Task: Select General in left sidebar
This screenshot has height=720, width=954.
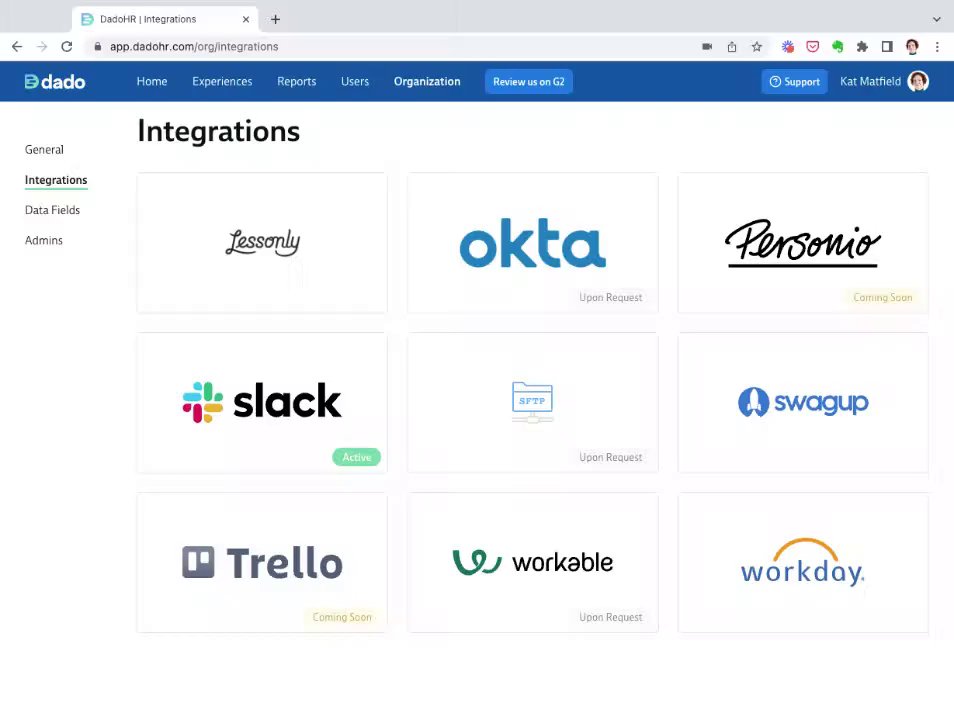Action: tap(44, 150)
